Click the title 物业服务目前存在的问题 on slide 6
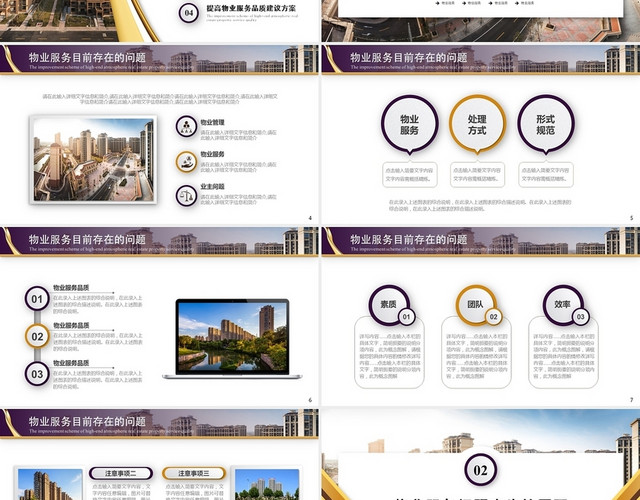Screen dimensions: 640x500 click(87, 239)
